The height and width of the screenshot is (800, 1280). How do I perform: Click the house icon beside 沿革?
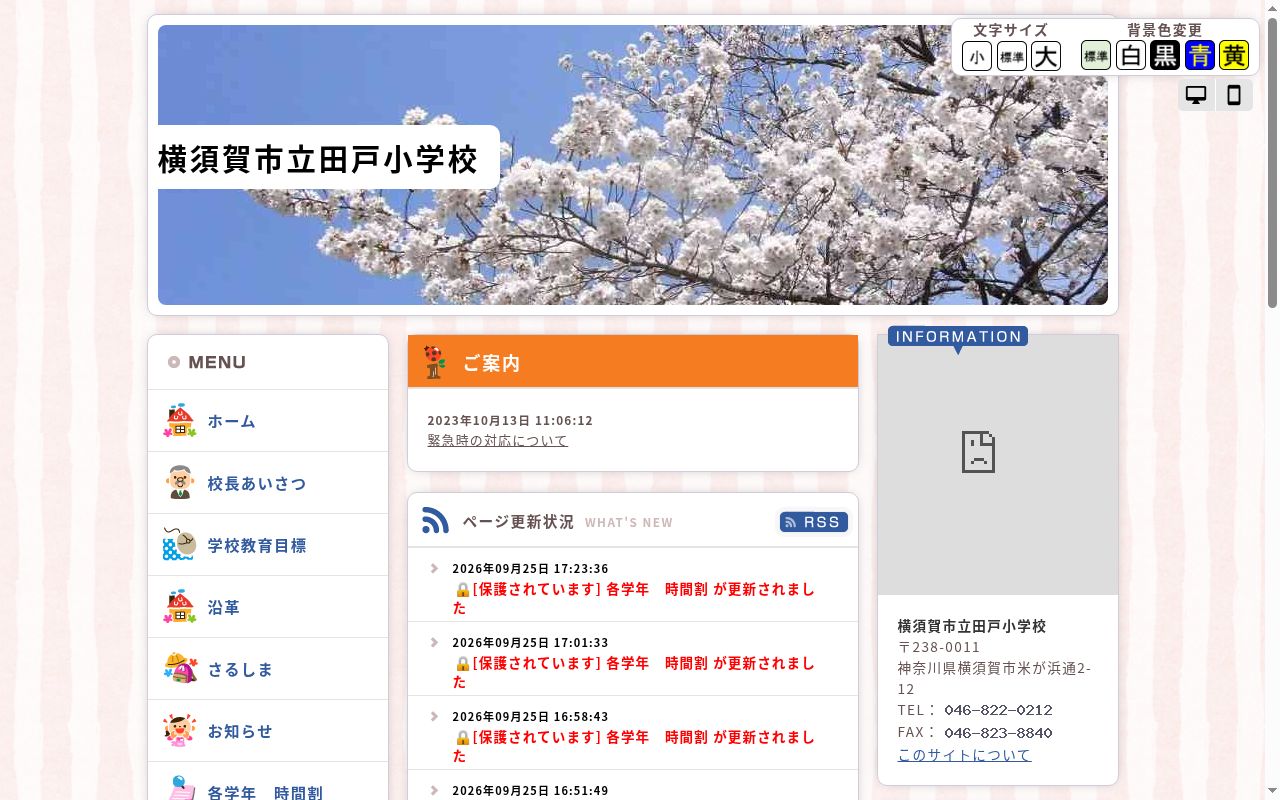pos(180,607)
